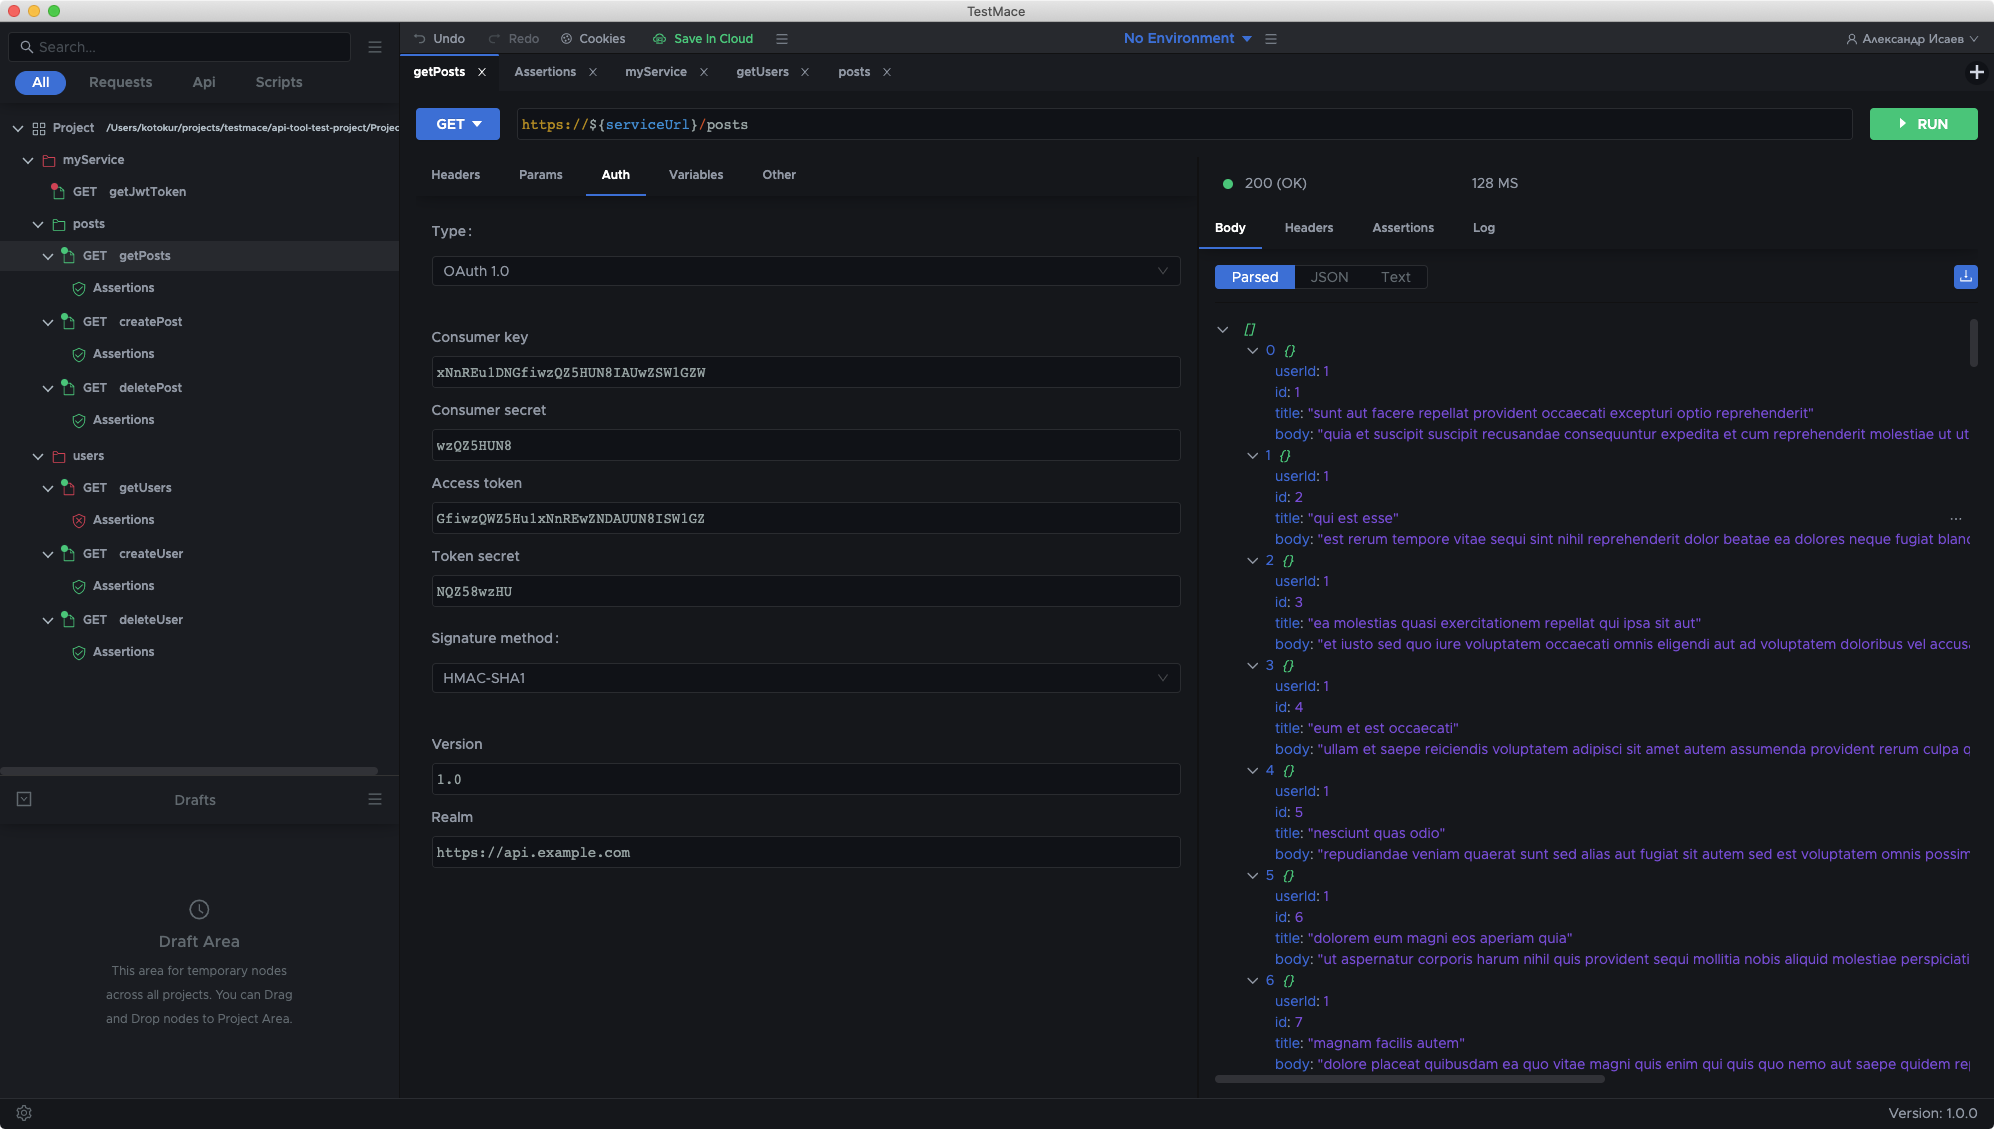
Task: Open the search panel hamburger menu
Action: click(375, 47)
